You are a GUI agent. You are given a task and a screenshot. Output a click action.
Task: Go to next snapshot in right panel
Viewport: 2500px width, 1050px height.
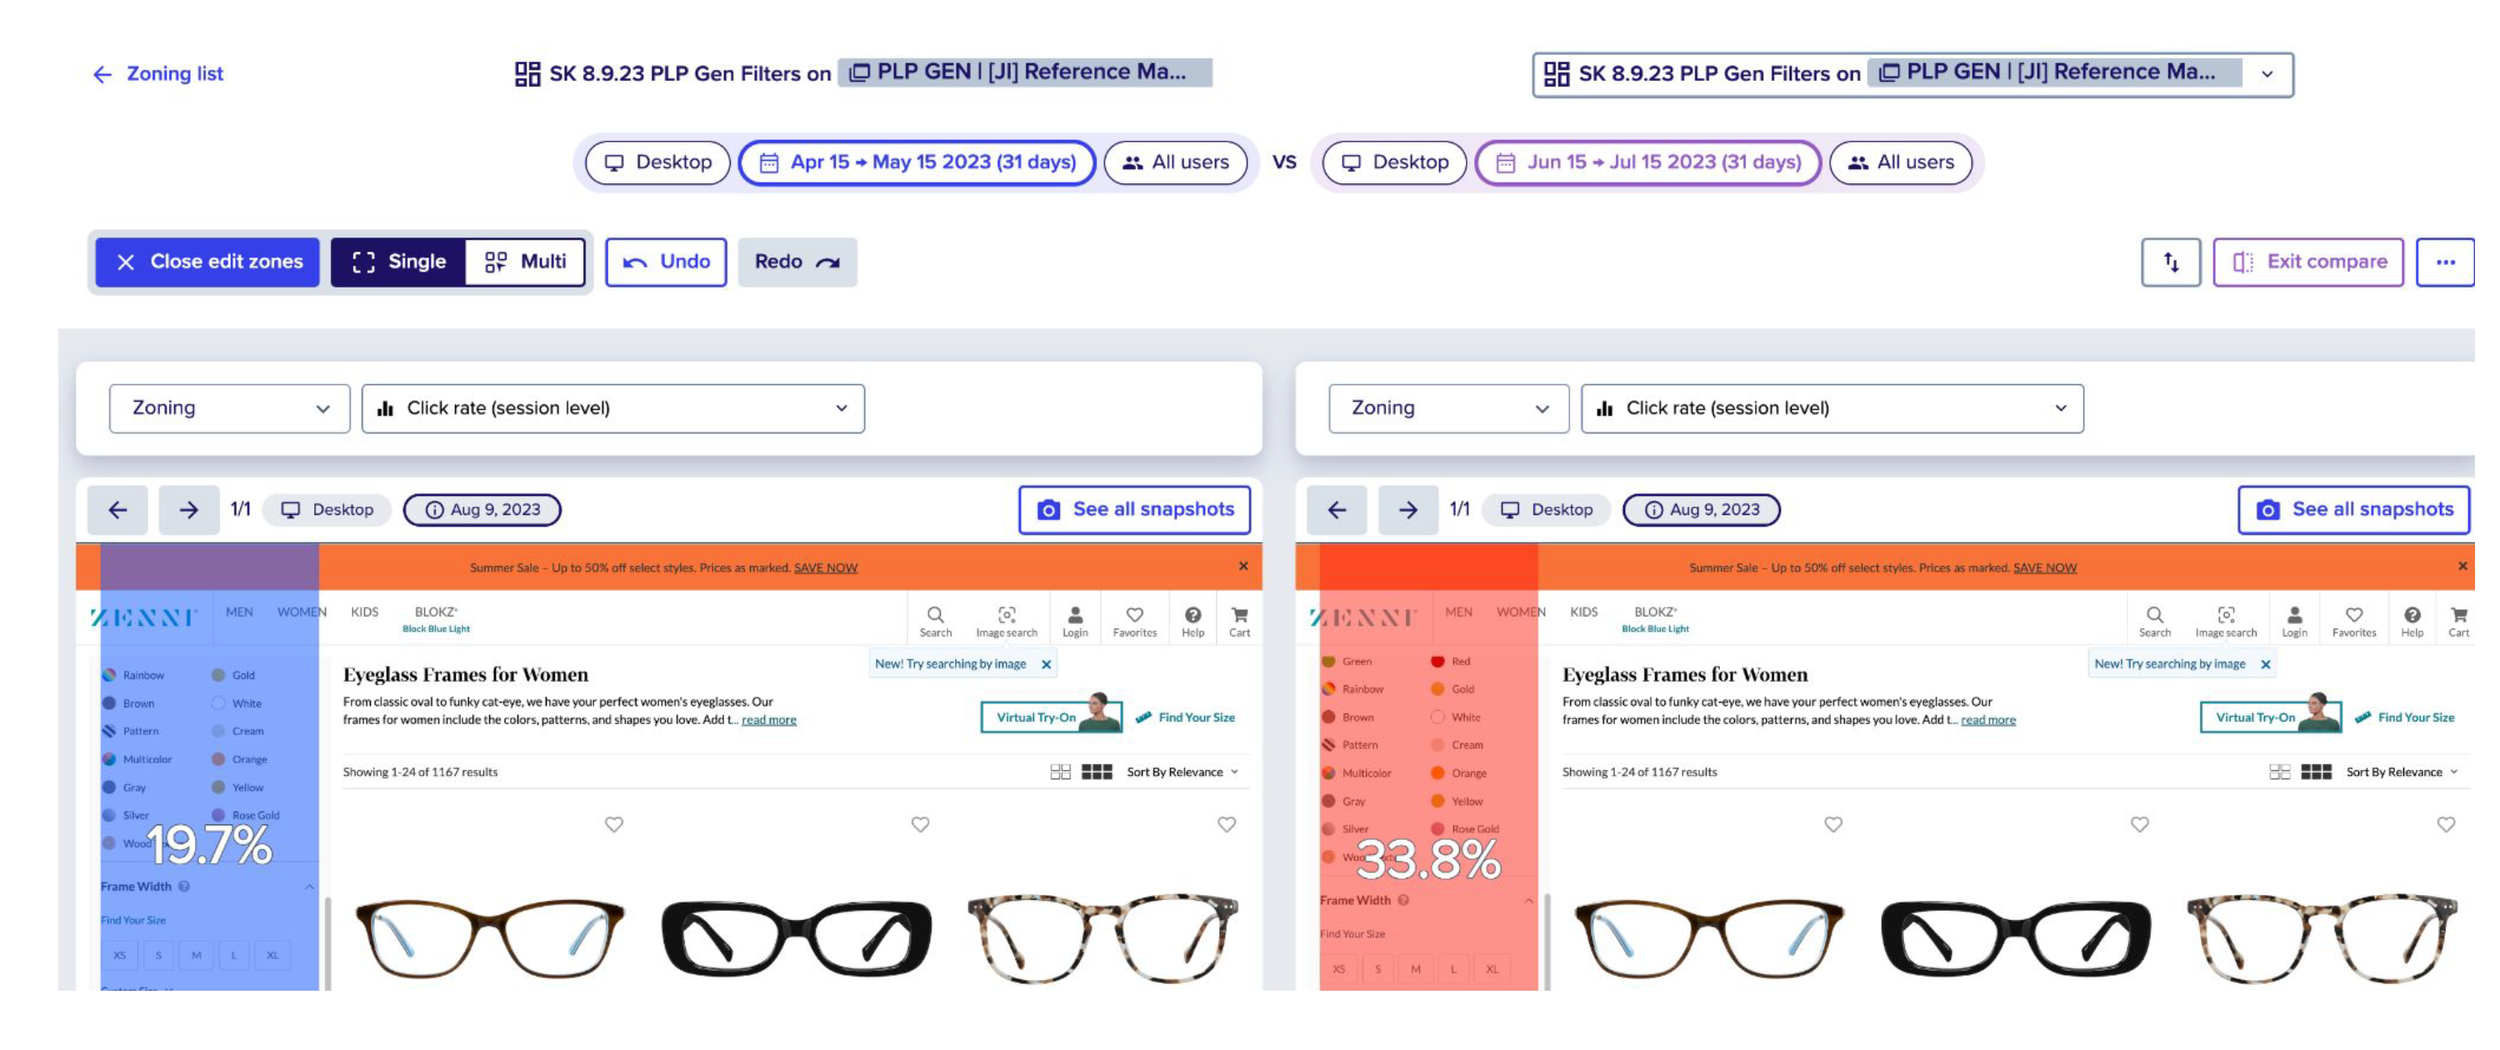coord(1408,510)
